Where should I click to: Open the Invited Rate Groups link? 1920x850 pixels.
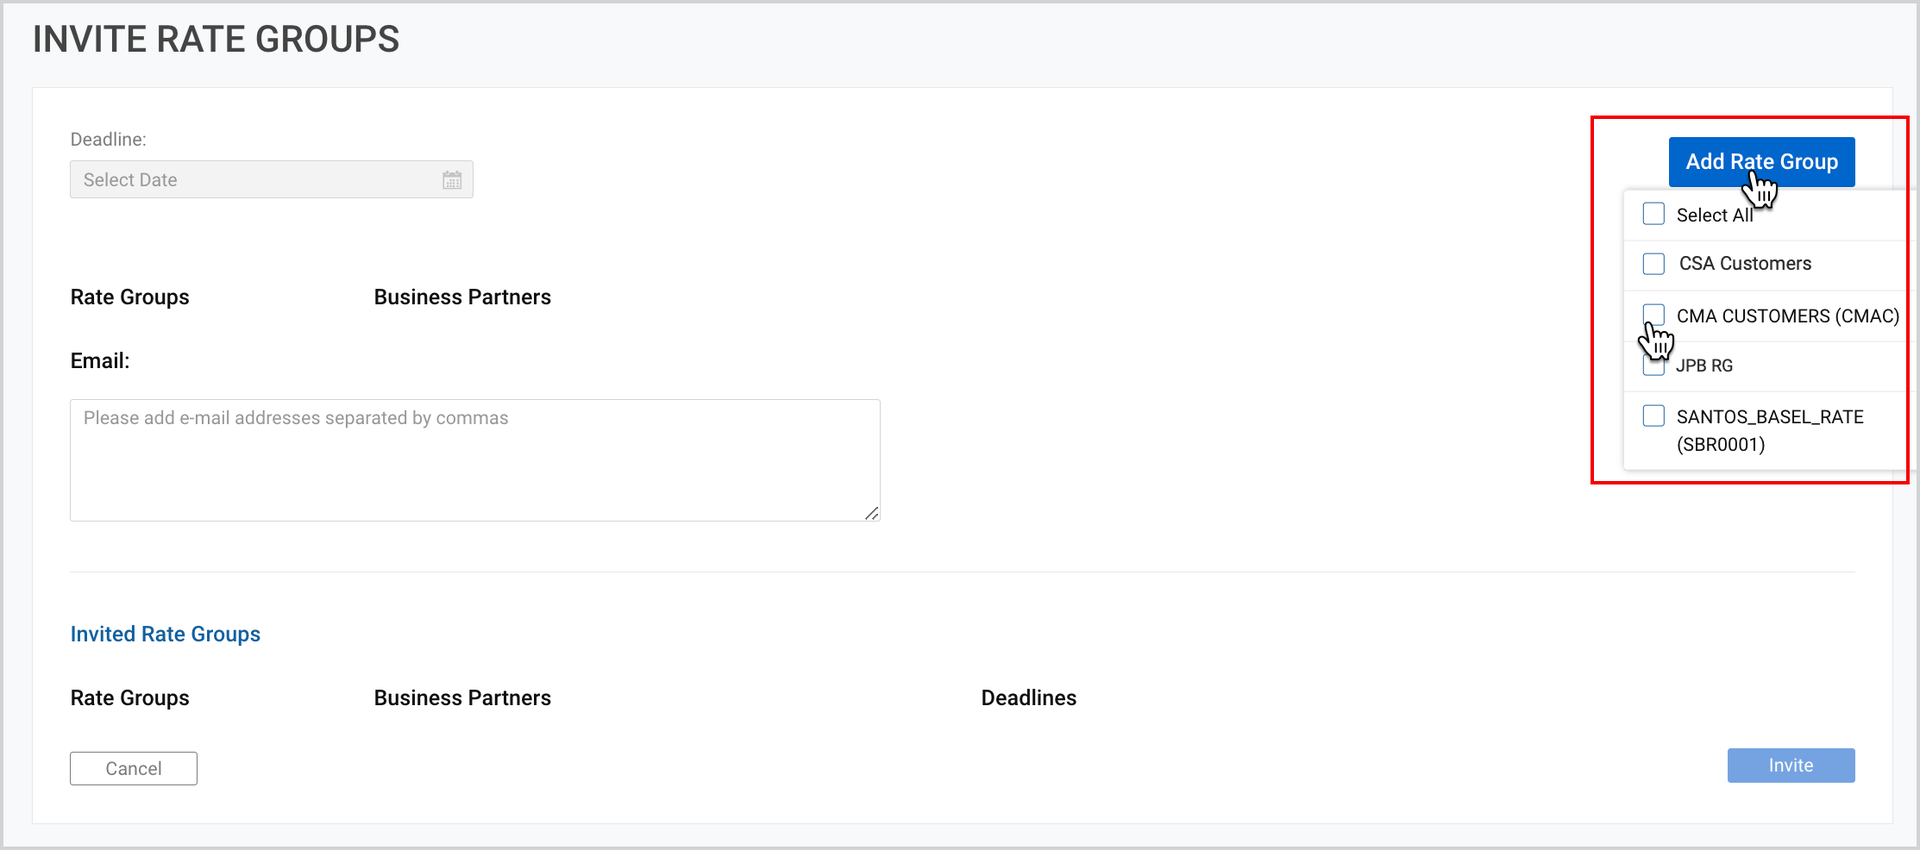165,634
